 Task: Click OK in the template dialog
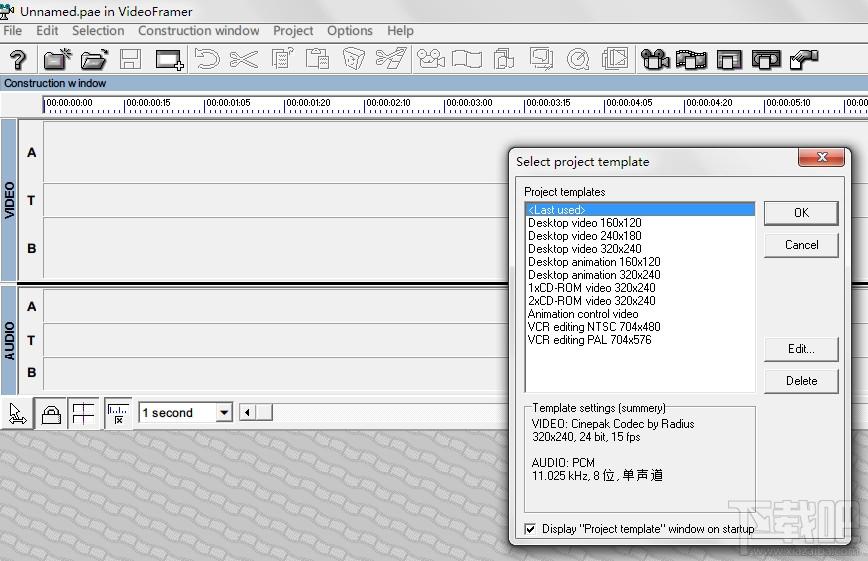(801, 213)
